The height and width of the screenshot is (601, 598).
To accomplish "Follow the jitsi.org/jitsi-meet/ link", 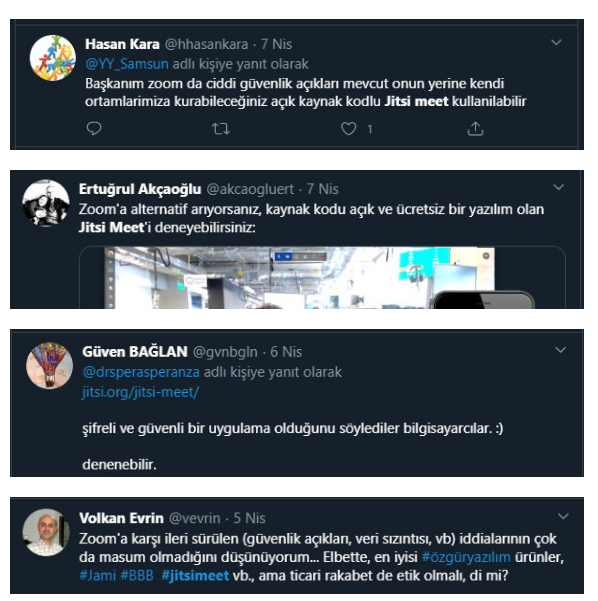I will click(x=140, y=392).
